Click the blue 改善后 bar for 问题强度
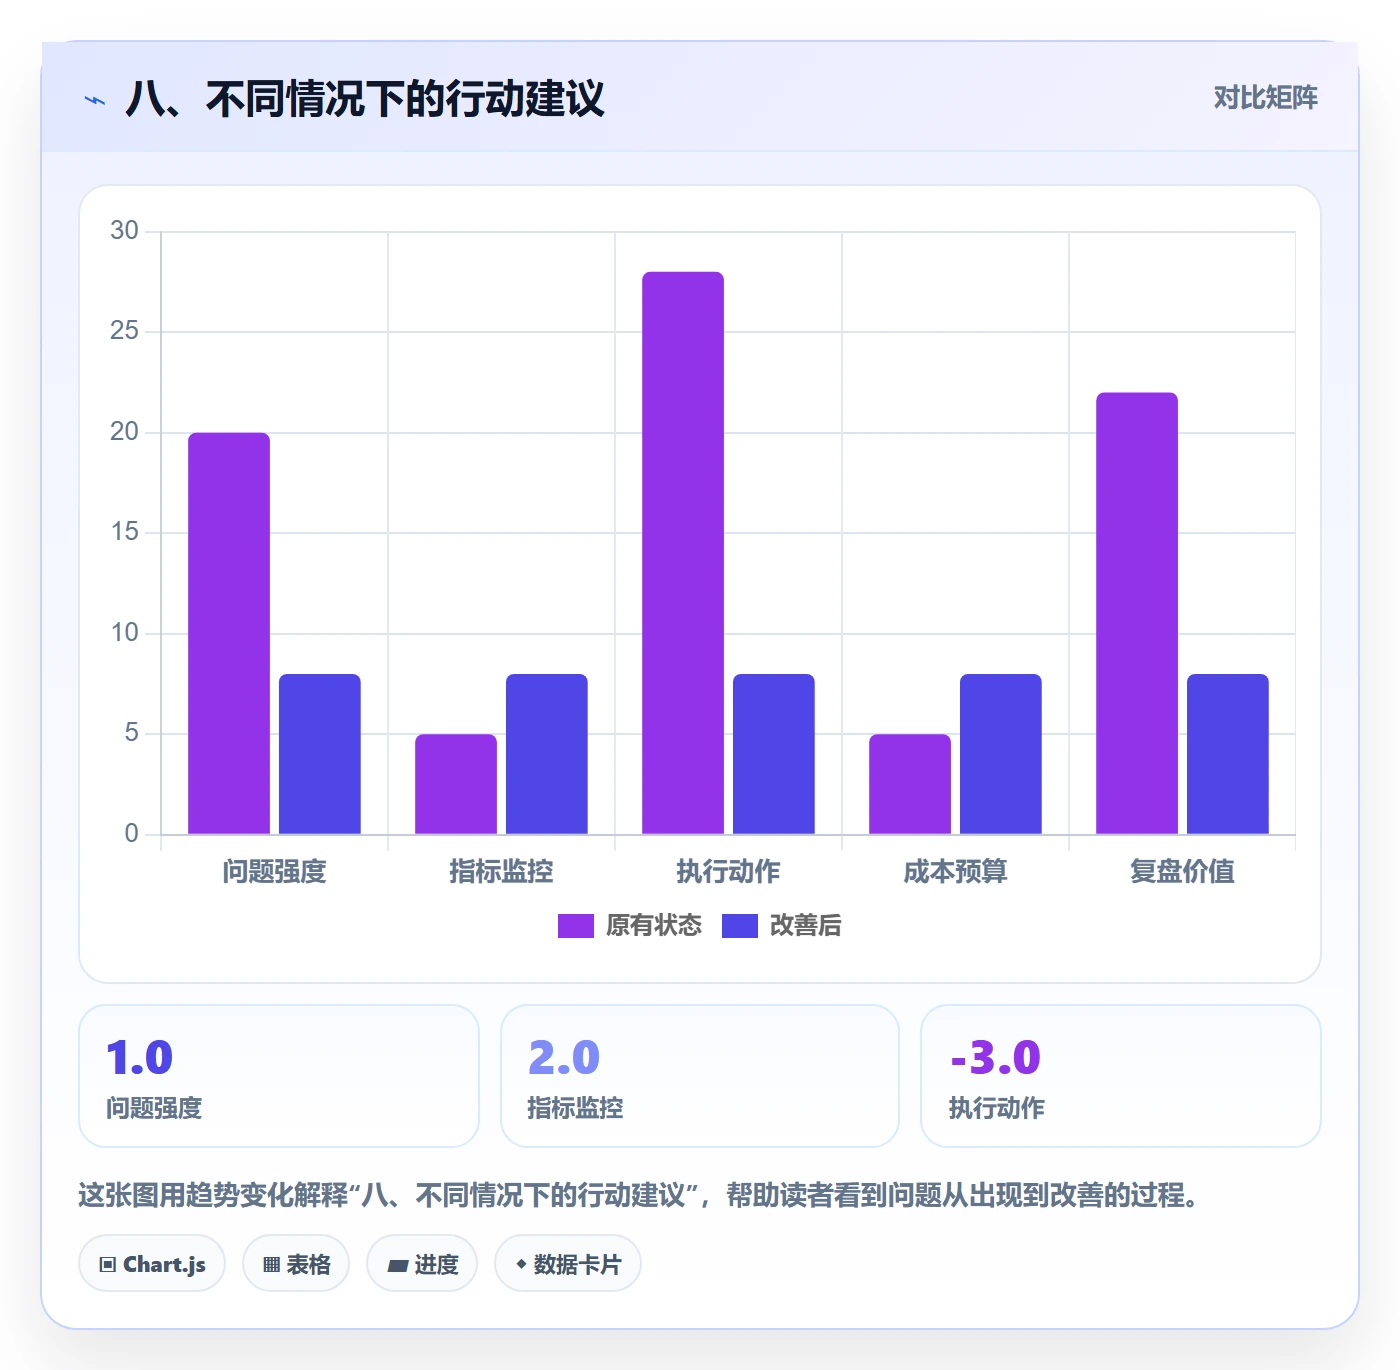This screenshot has height=1370, width=1400. point(320,754)
